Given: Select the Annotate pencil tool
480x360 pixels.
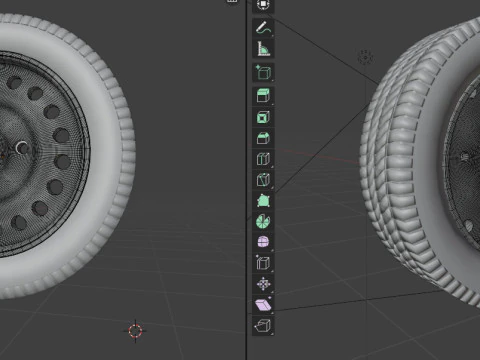Looking at the screenshot, I should point(263,28).
